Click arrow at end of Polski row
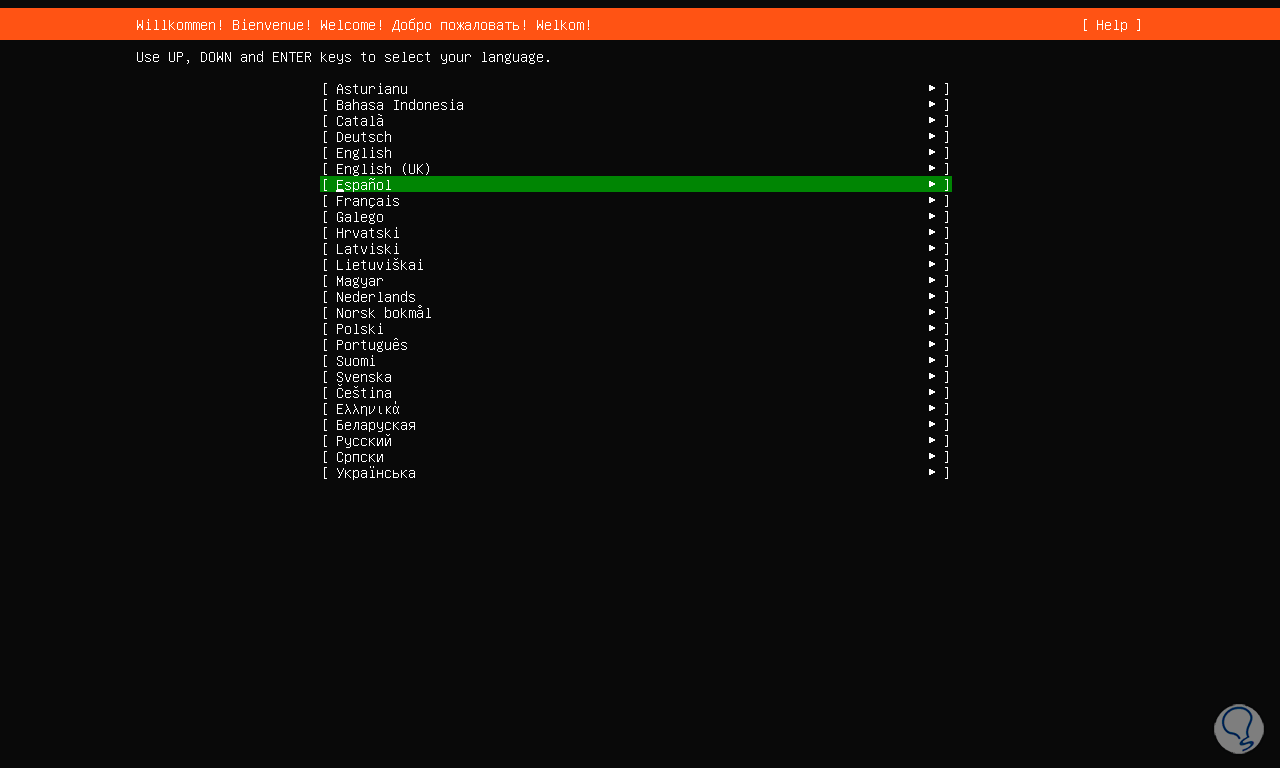 (x=932, y=328)
